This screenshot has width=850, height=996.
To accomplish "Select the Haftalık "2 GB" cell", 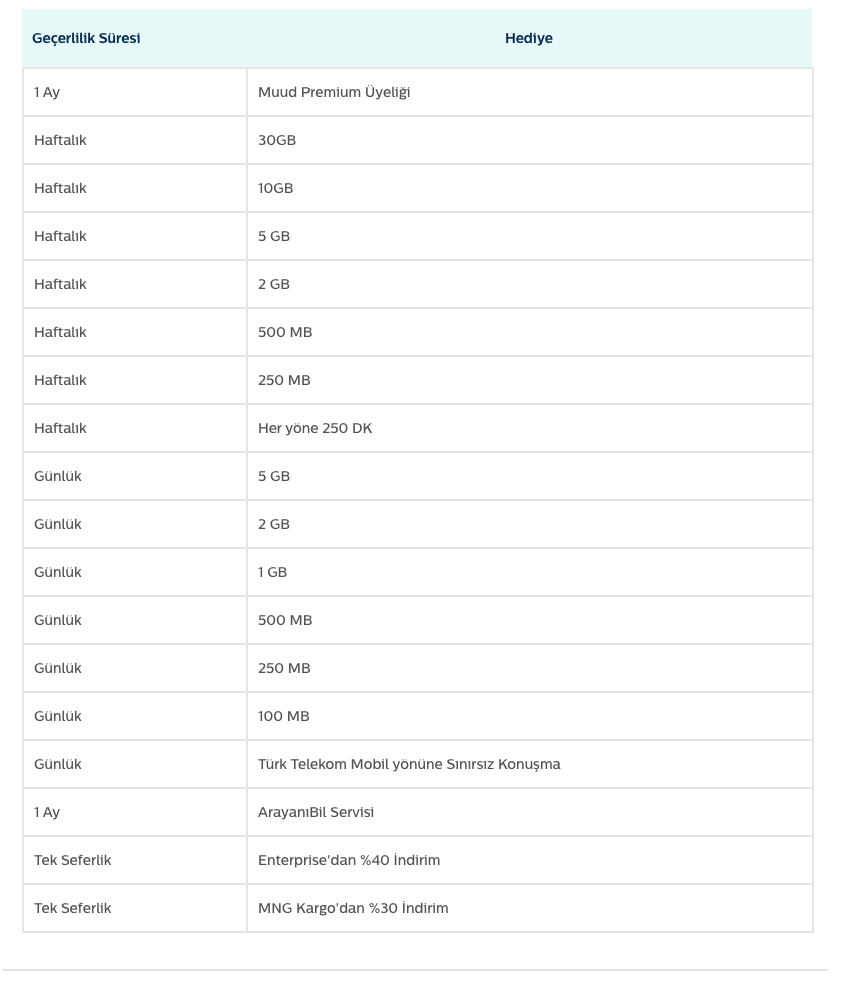I will tap(274, 284).
